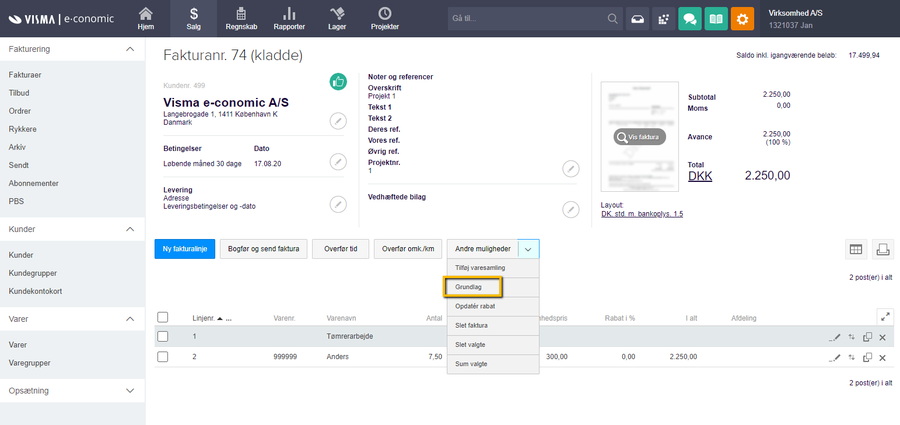This screenshot has height=425, width=900.
Task: Click the print icon above the invoice lines
Action: click(x=883, y=249)
